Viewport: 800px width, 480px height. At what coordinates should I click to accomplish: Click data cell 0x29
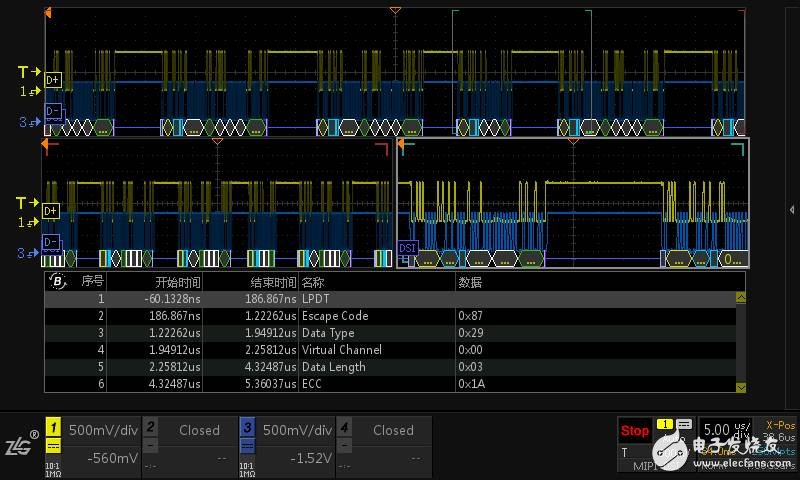point(470,333)
